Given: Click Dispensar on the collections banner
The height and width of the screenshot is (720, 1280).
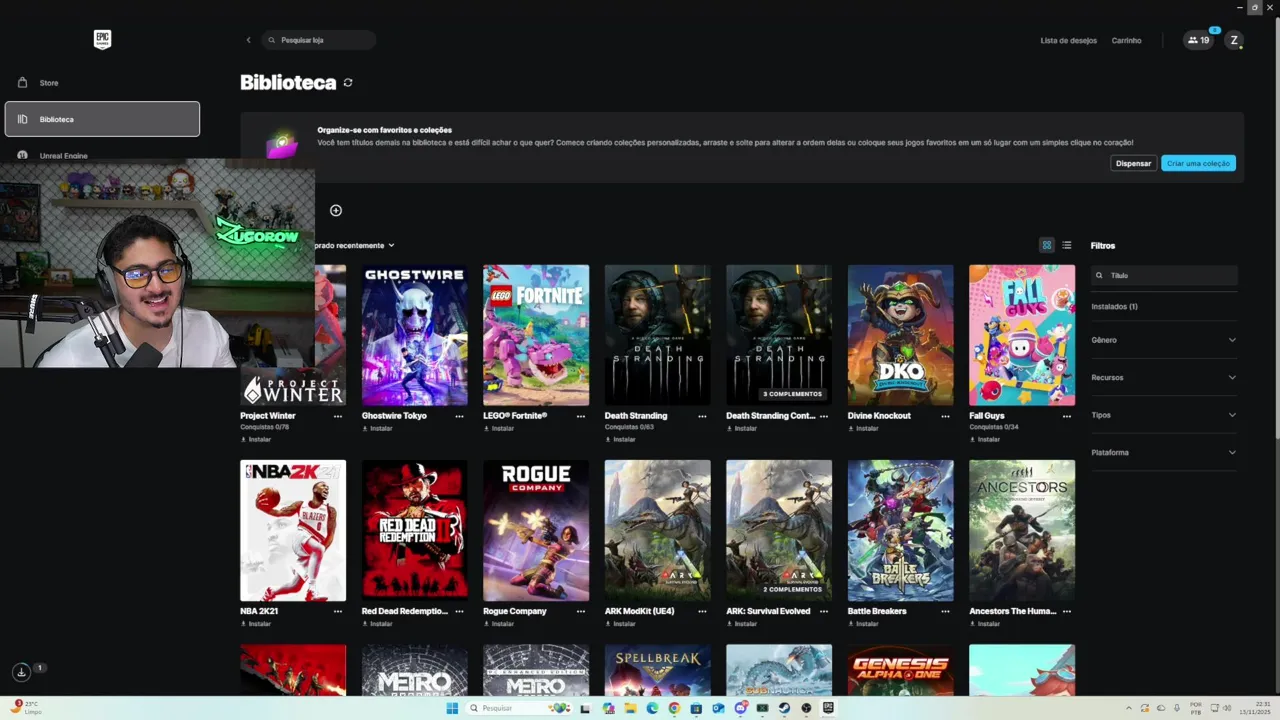Looking at the screenshot, I should pyautogui.click(x=1133, y=163).
